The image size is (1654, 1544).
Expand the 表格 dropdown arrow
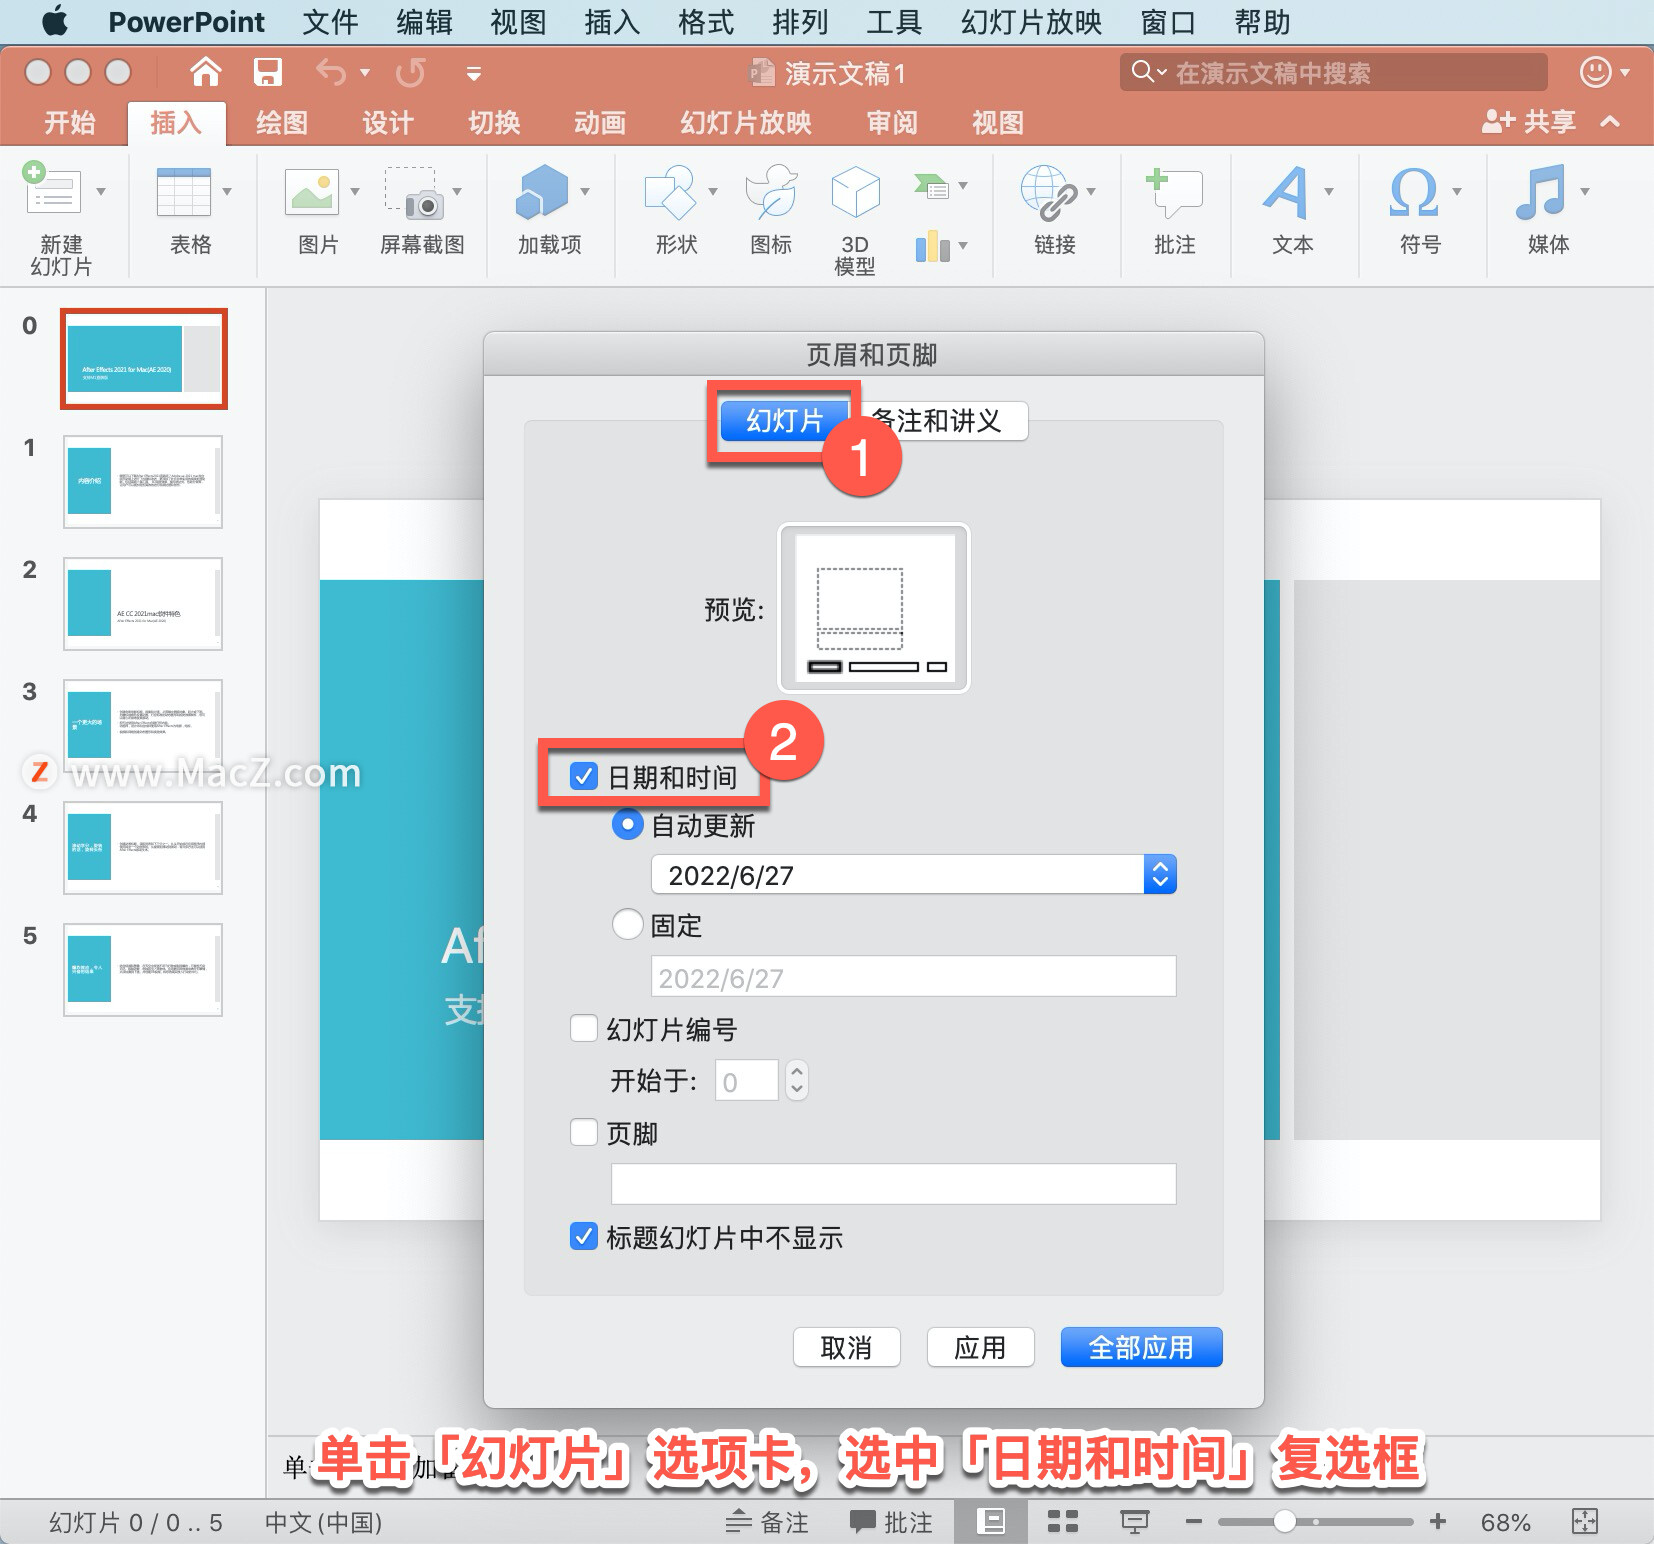[x=227, y=191]
